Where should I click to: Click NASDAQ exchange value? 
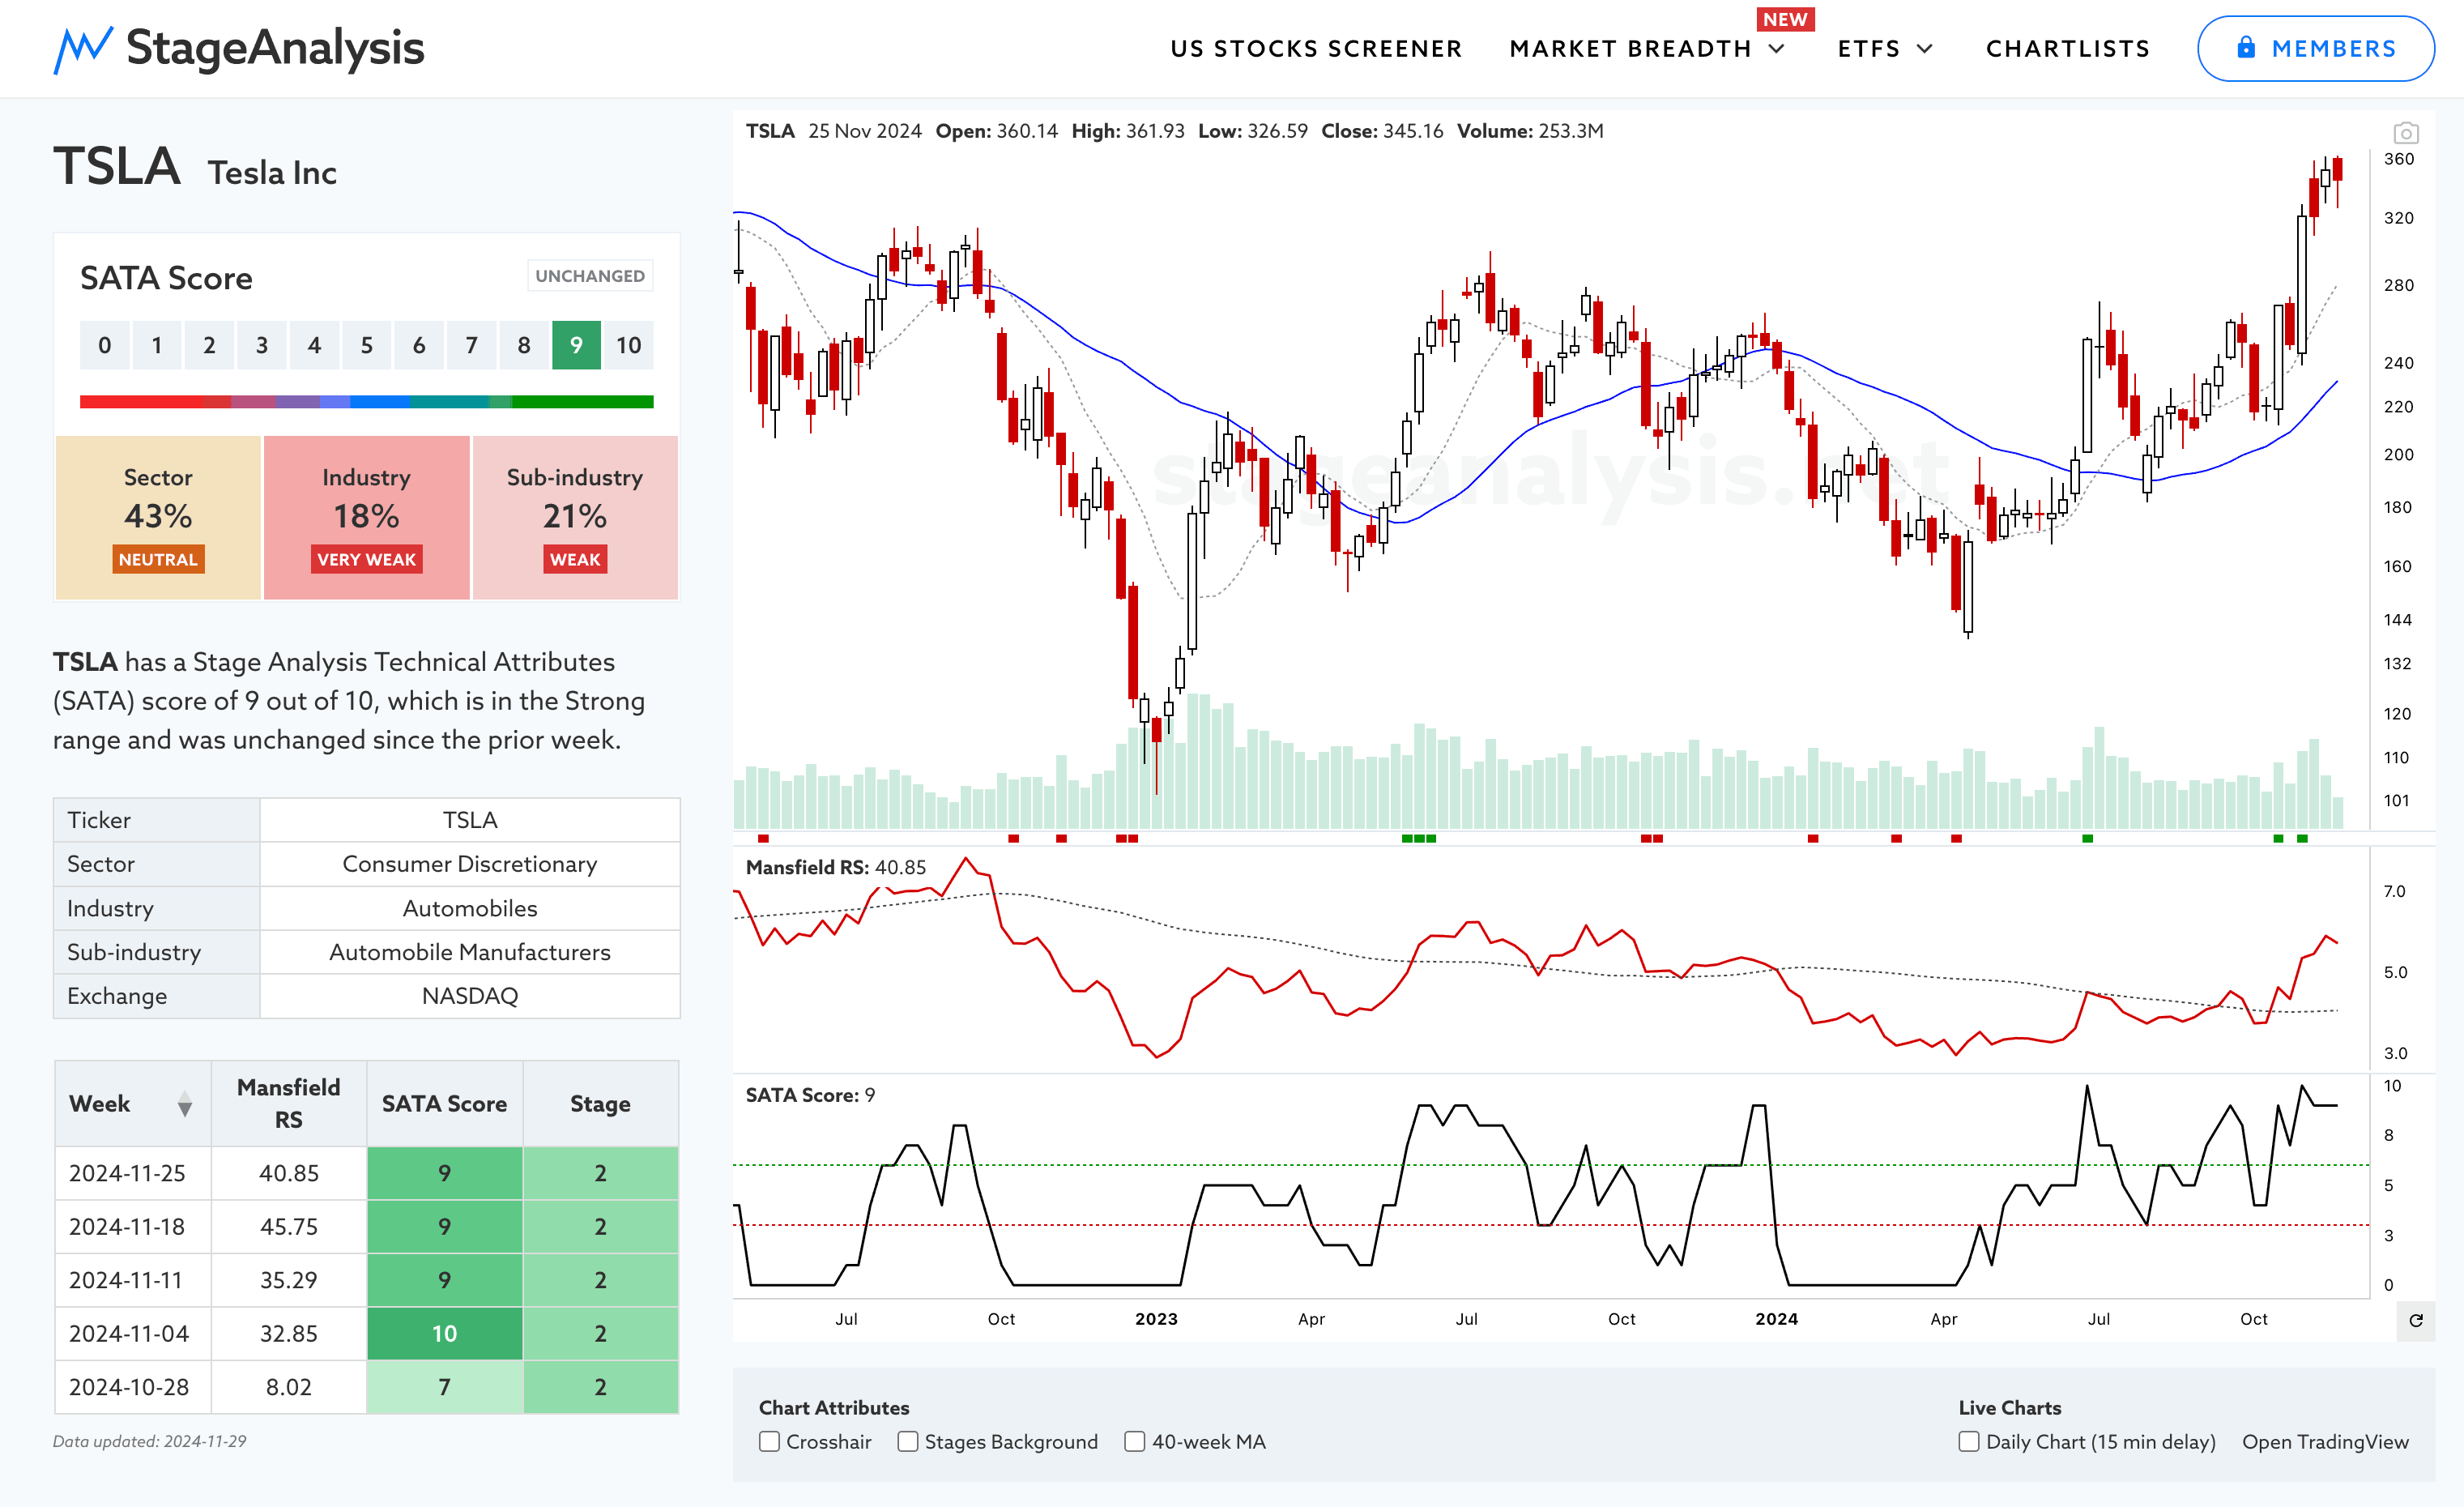pyautogui.click(x=470, y=996)
